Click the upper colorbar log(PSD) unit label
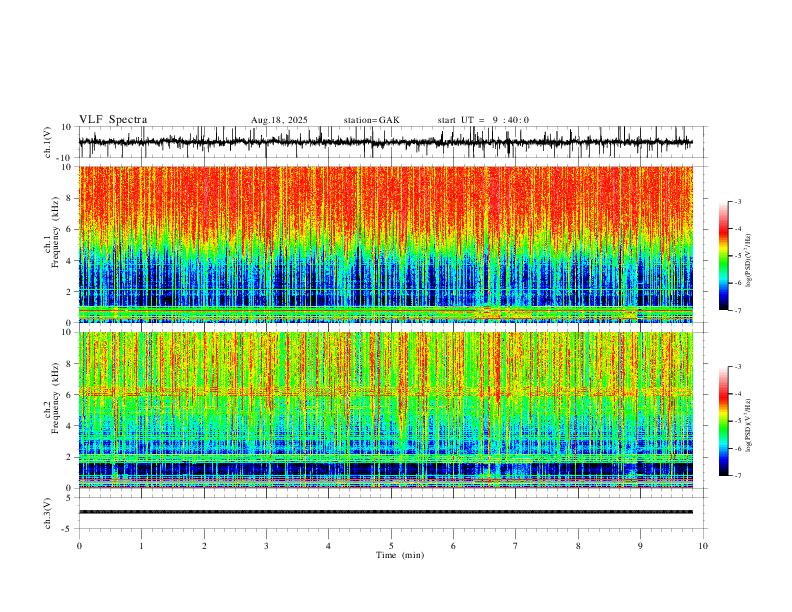The image size is (792, 612). (748, 260)
